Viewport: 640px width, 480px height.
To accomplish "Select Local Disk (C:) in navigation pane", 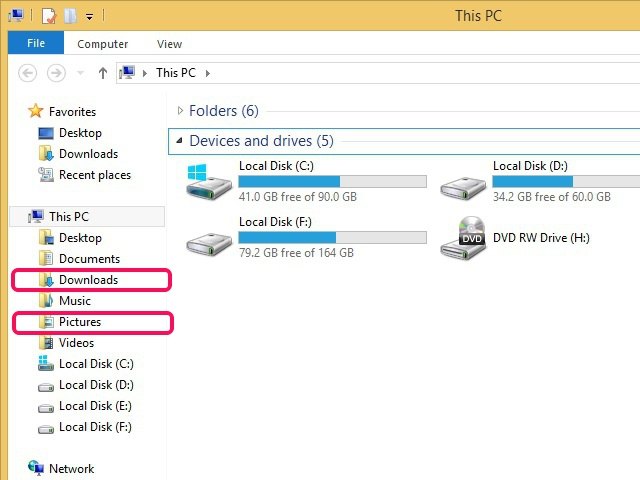I will (96, 364).
